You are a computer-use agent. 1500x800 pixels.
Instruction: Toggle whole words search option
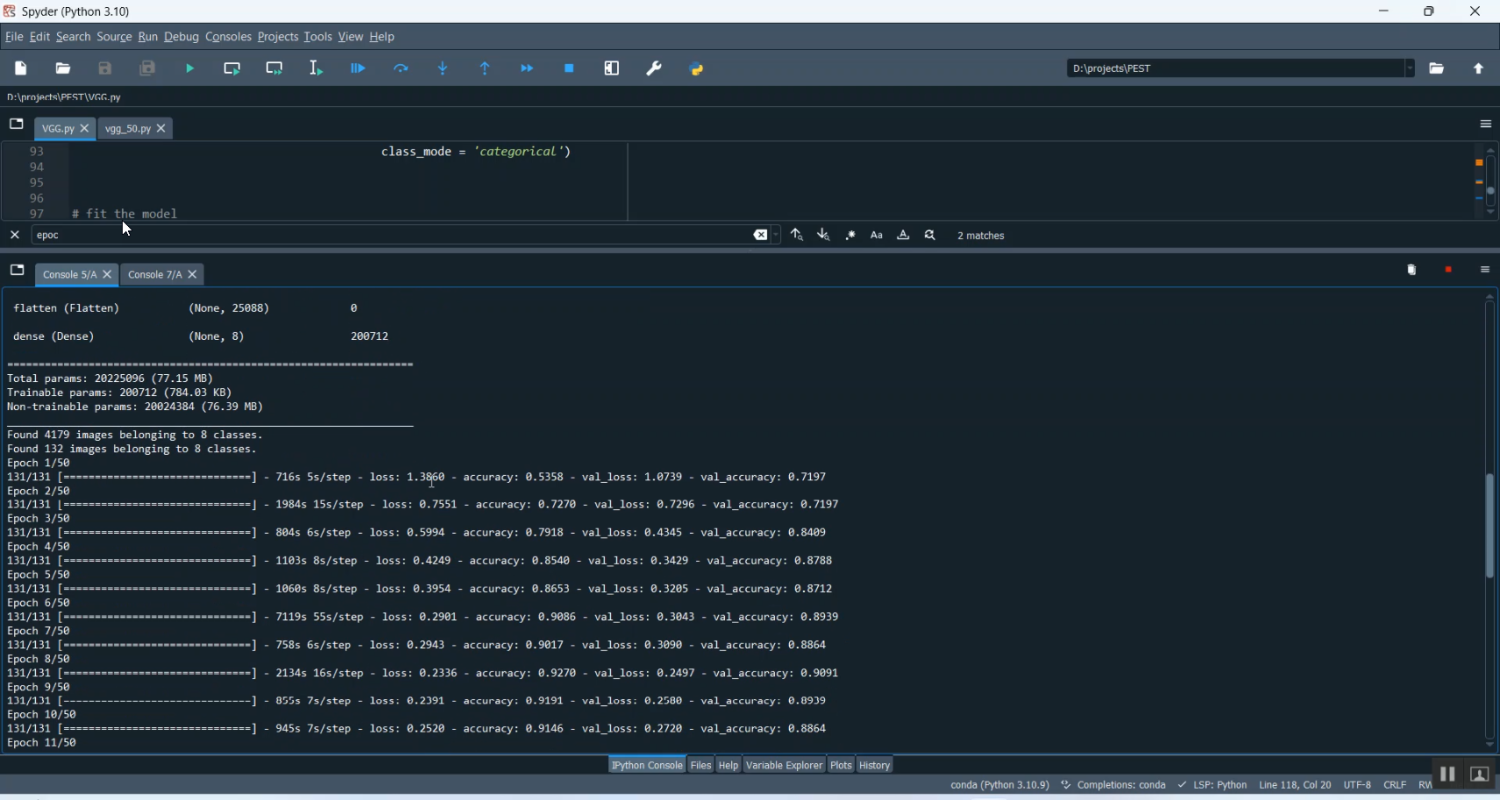tap(904, 236)
